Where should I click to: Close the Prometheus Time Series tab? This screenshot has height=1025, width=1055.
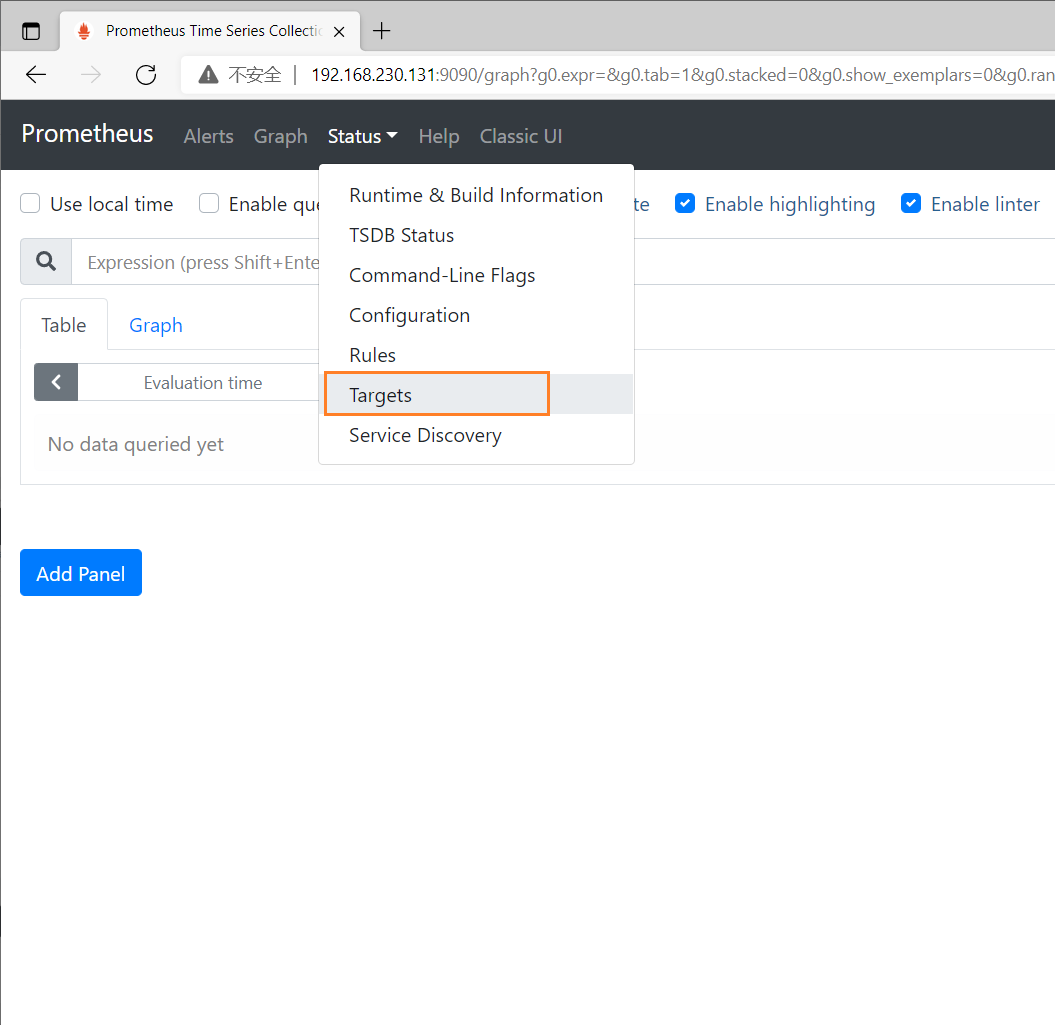[x=339, y=32]
